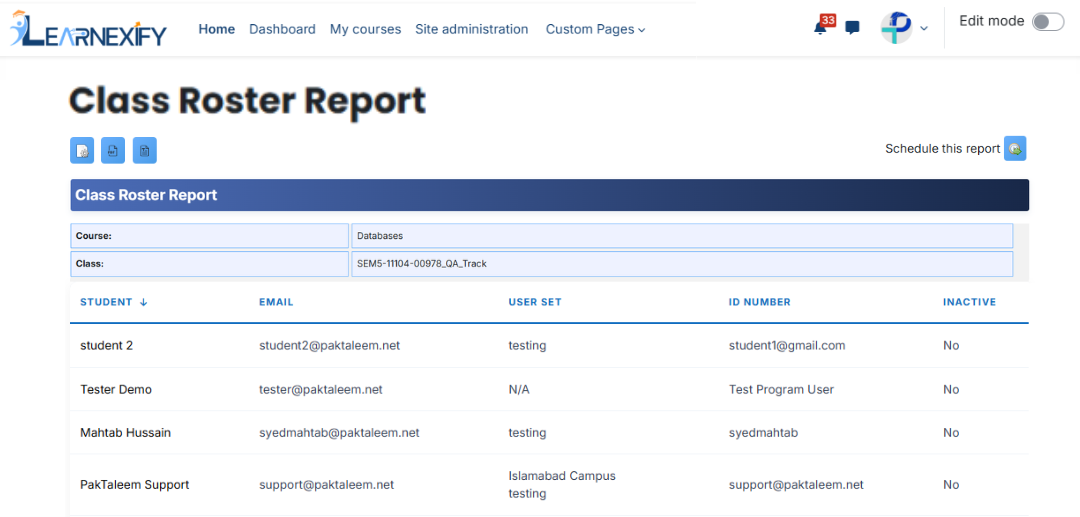Select the PakTaleem Support name cell

pyautogui.click(x=134, y=485)
